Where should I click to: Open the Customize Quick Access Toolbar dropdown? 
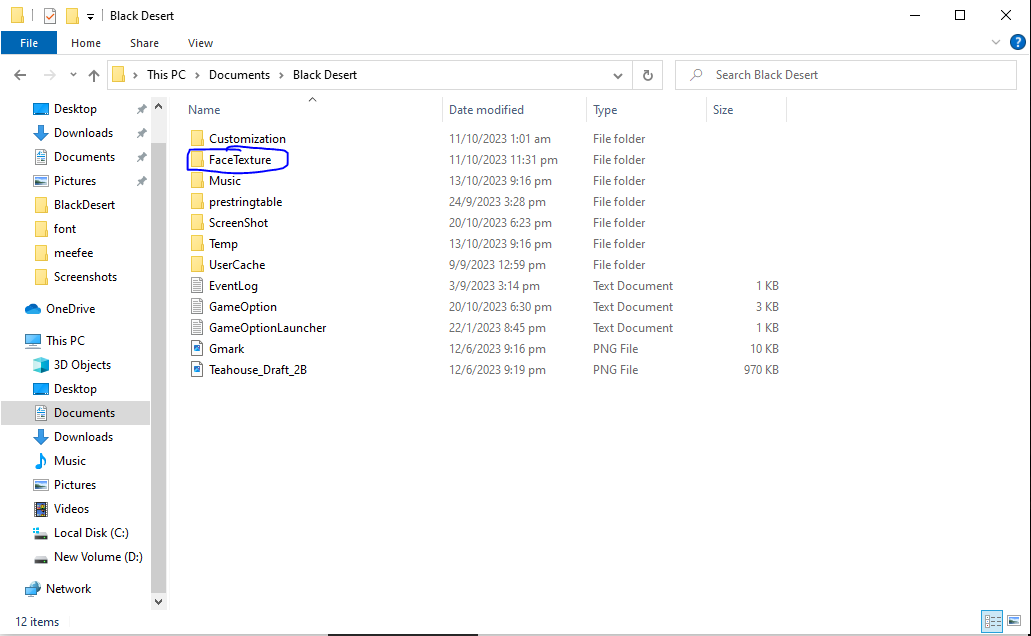(x=90, y=16)
